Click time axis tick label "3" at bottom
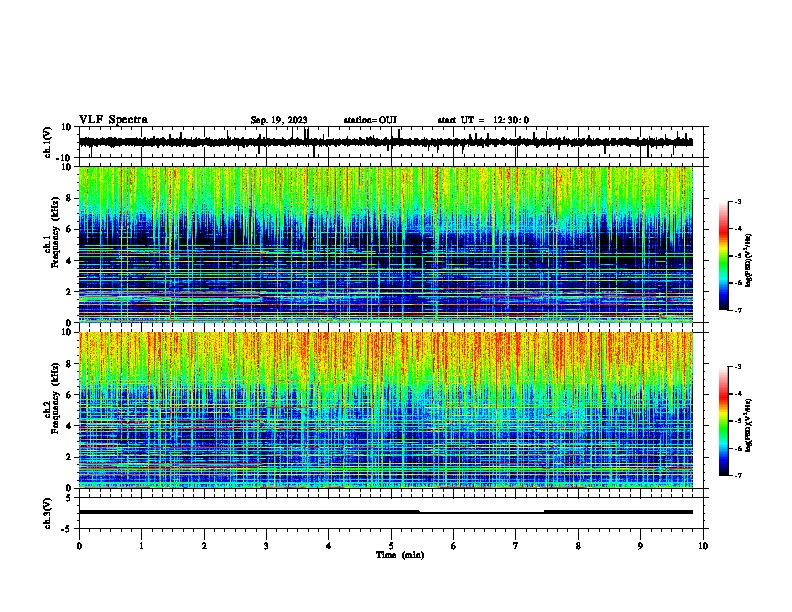Viewport: 792px width, 612px height. 266,546
